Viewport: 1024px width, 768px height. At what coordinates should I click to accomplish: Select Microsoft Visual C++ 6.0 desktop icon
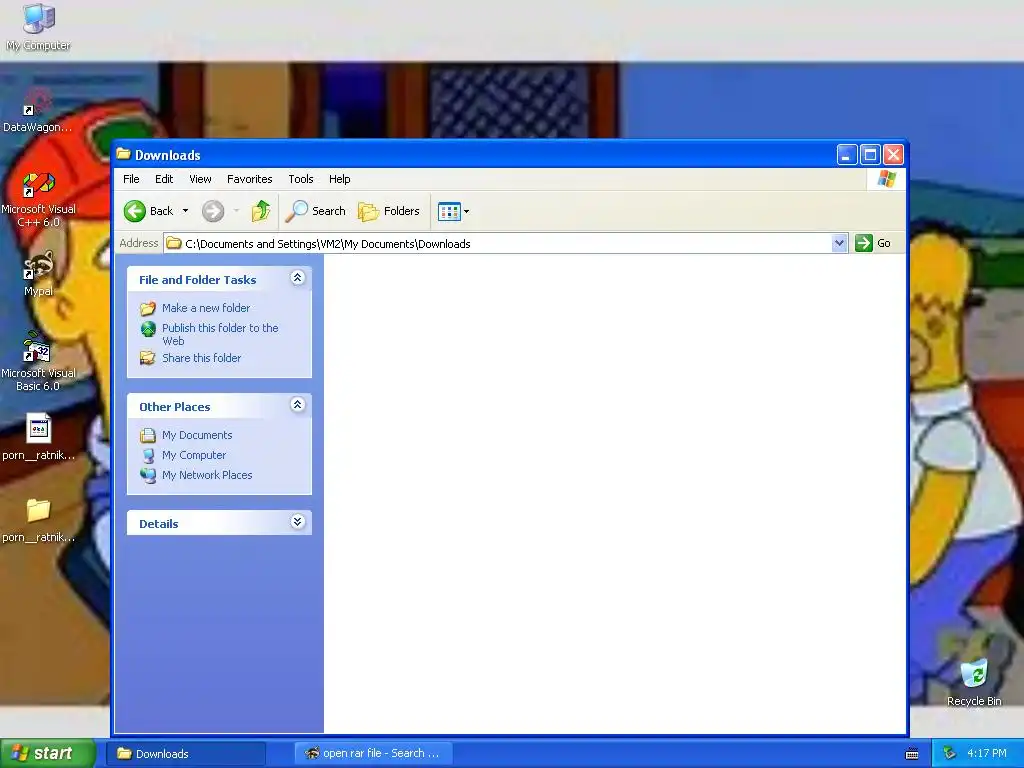coord(38,199)
